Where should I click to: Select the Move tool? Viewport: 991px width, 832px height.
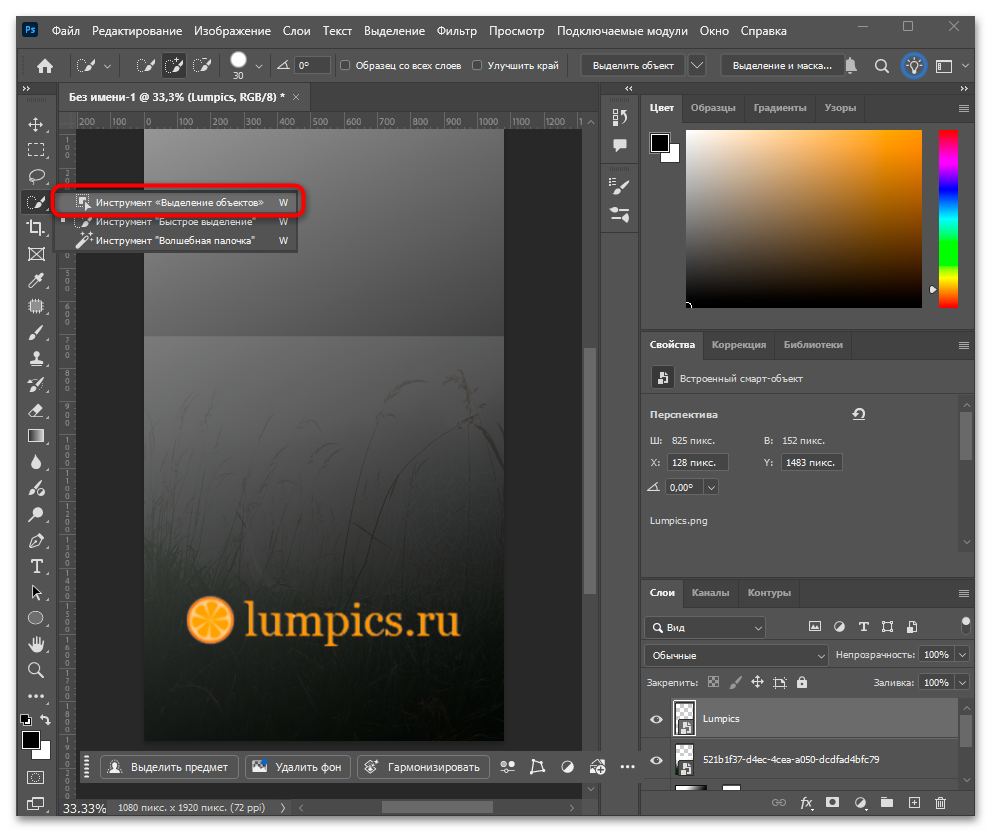36,124
